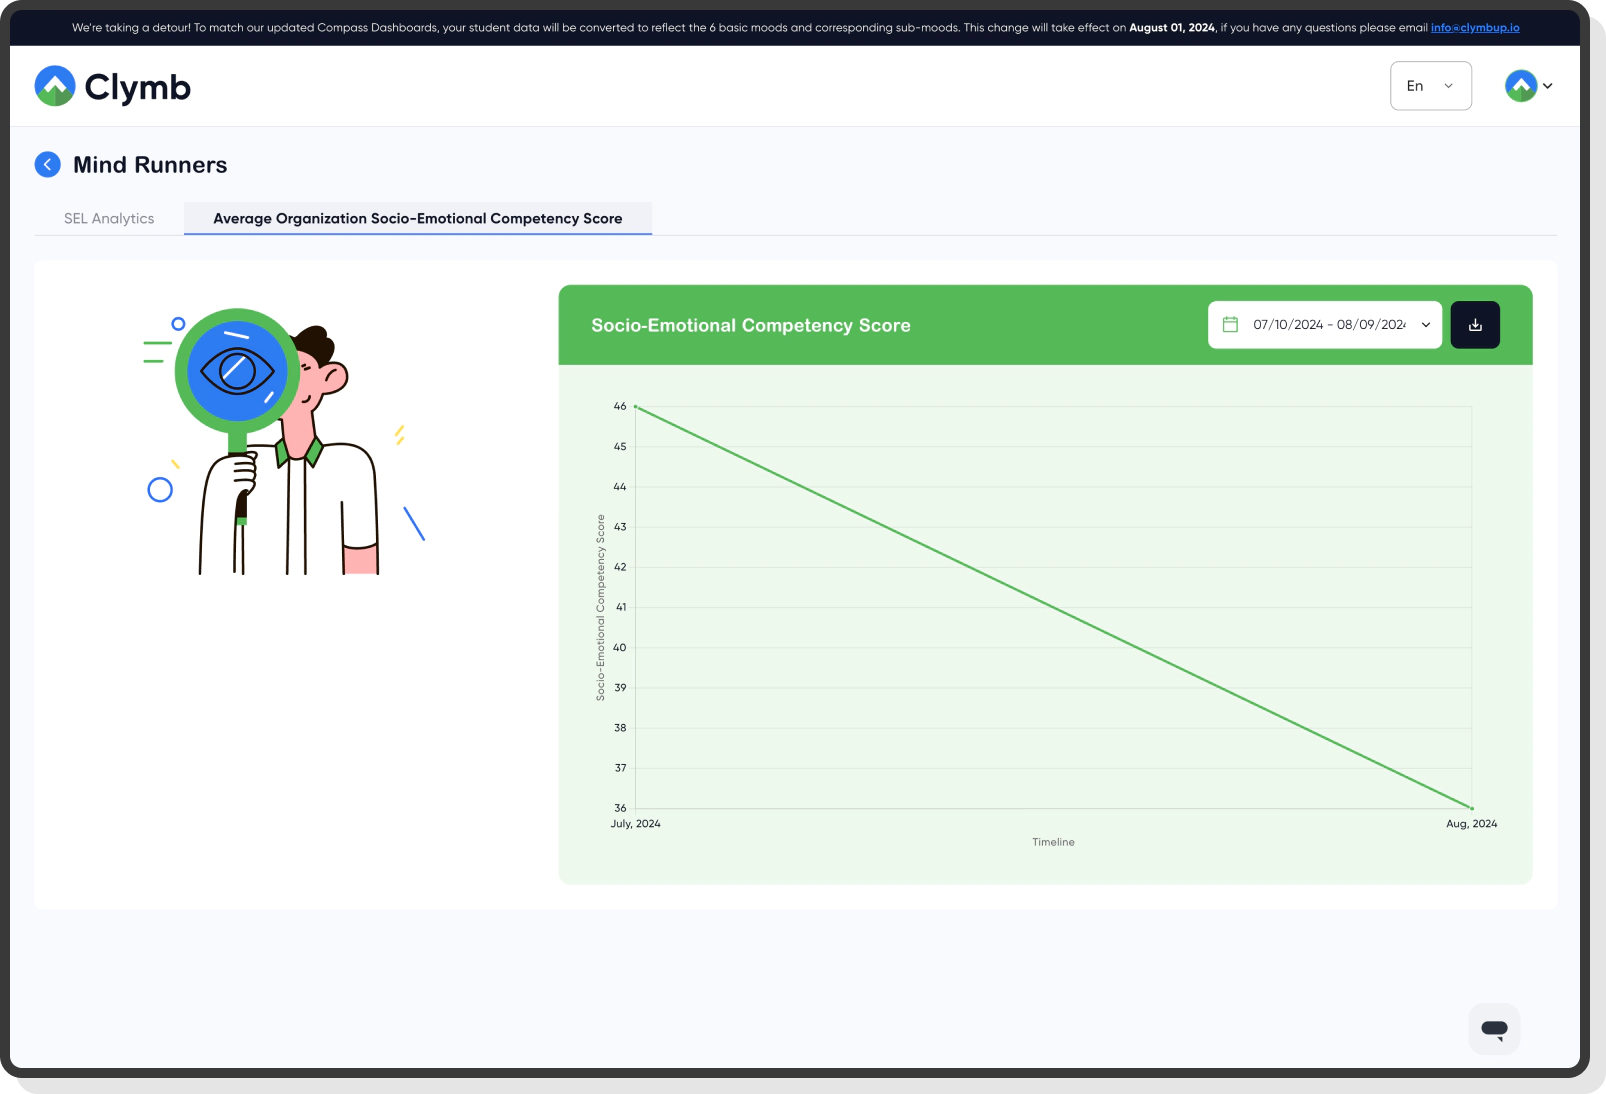This screenshot has height=1094, width=1606.
Task: Click the green arrow icon inside the Clymb logo
Action: 56,85
